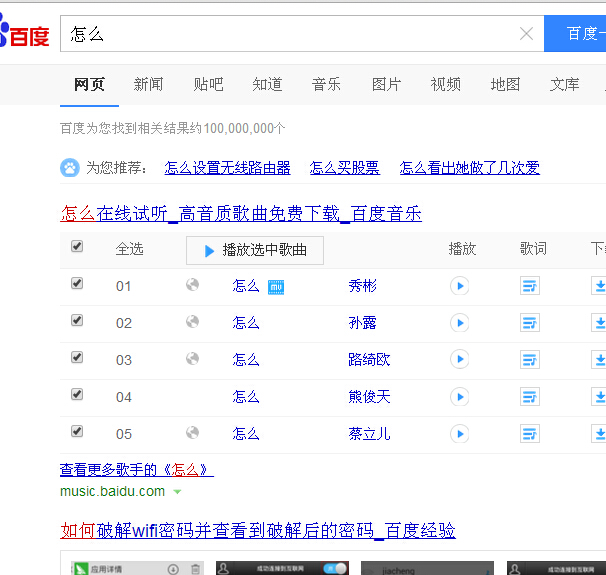This screenshot has height=575, width=606.
Task: Uncheck the checkbox for song 02
Action: point(77,320)
